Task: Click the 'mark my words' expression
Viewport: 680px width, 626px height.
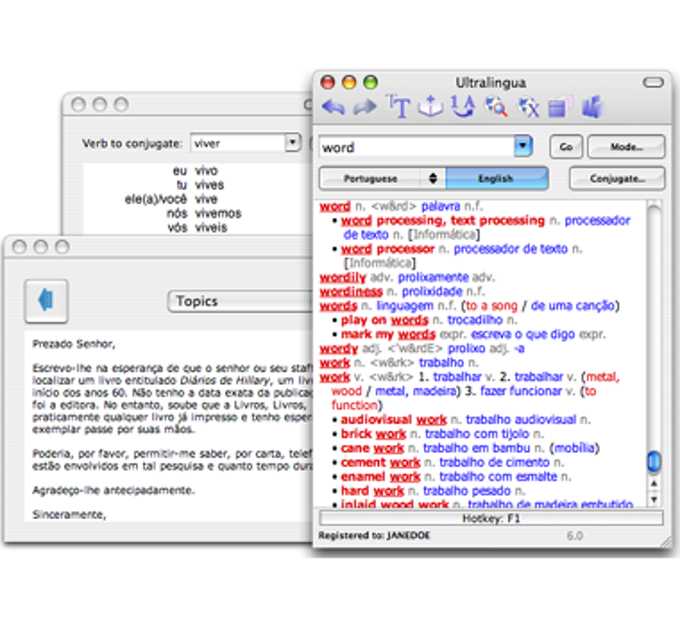Action: click(x=388, y=334)
